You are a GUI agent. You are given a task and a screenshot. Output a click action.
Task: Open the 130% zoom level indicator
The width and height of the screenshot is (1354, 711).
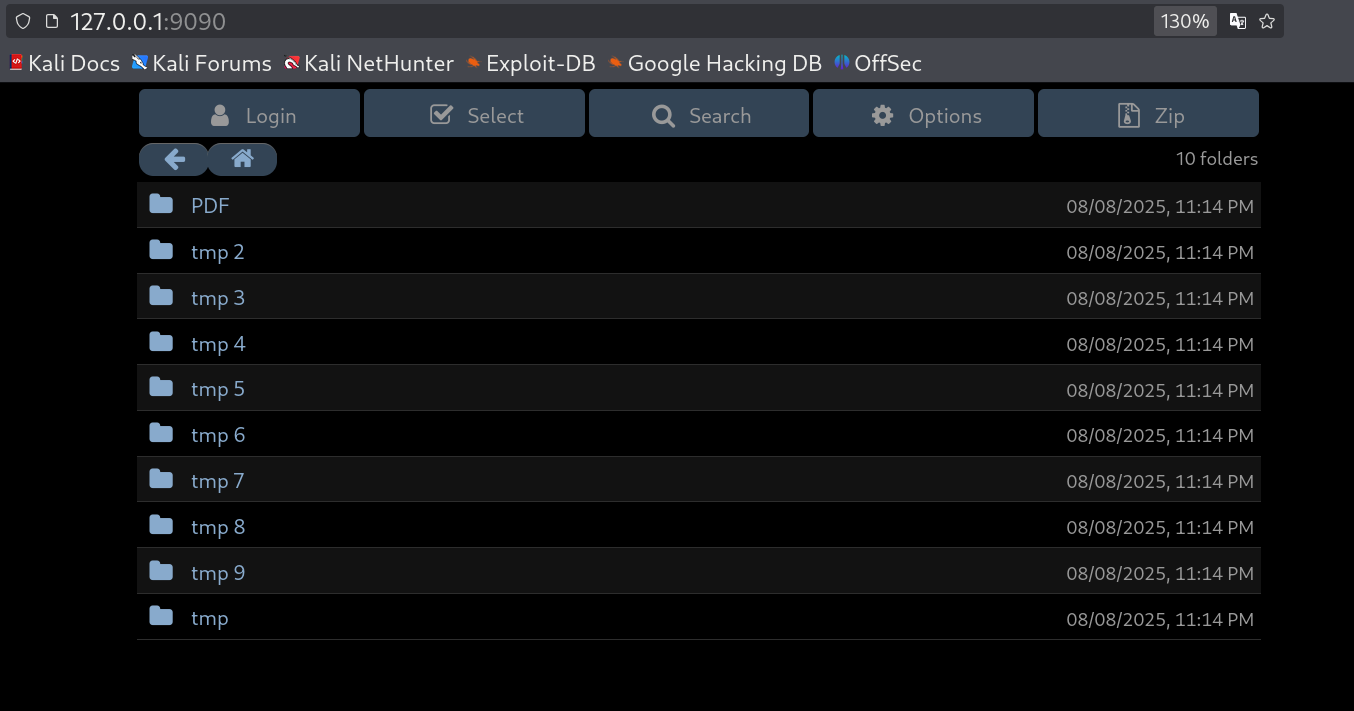[x=1185, y=21]
